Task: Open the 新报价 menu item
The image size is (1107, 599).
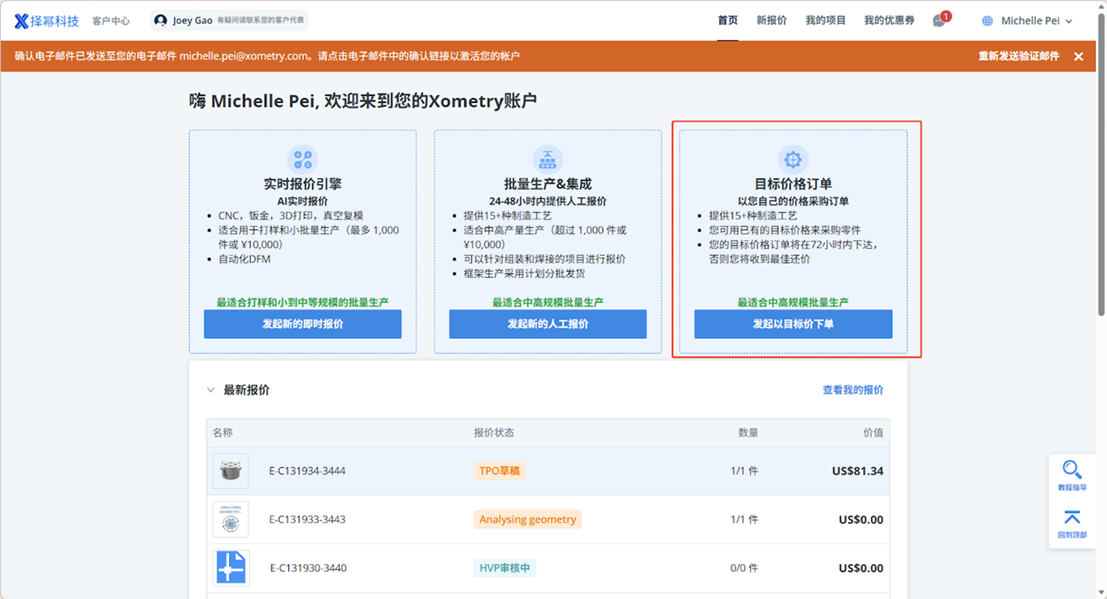Action: point(771,21)
